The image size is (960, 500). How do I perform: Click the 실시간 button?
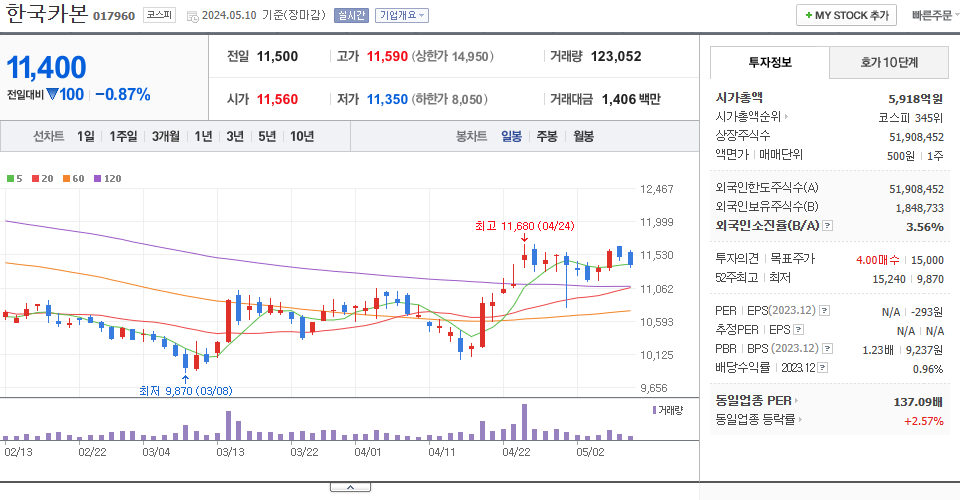point(351,15)
